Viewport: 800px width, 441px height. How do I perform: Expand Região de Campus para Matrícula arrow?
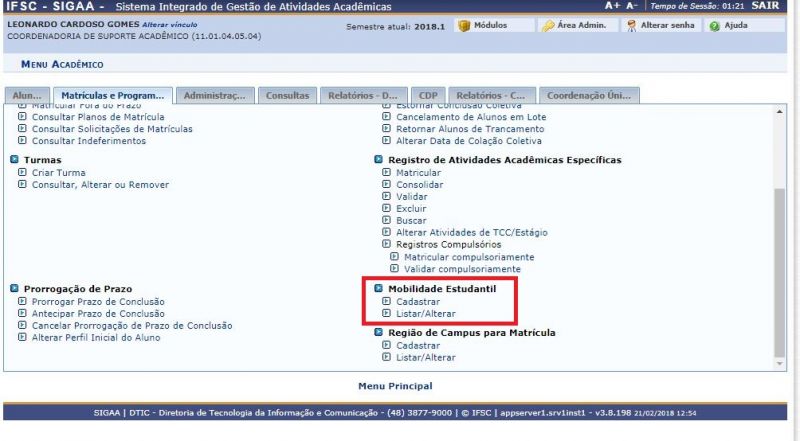pyautogui.click(x=379, y=333)
